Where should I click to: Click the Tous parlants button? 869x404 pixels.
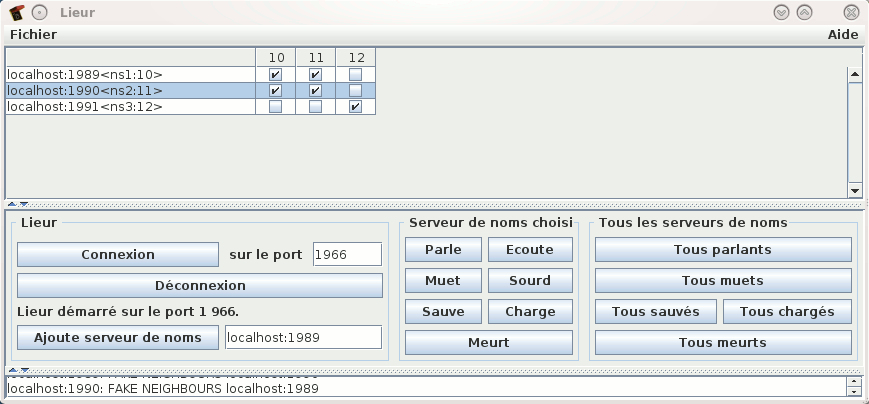723,249
